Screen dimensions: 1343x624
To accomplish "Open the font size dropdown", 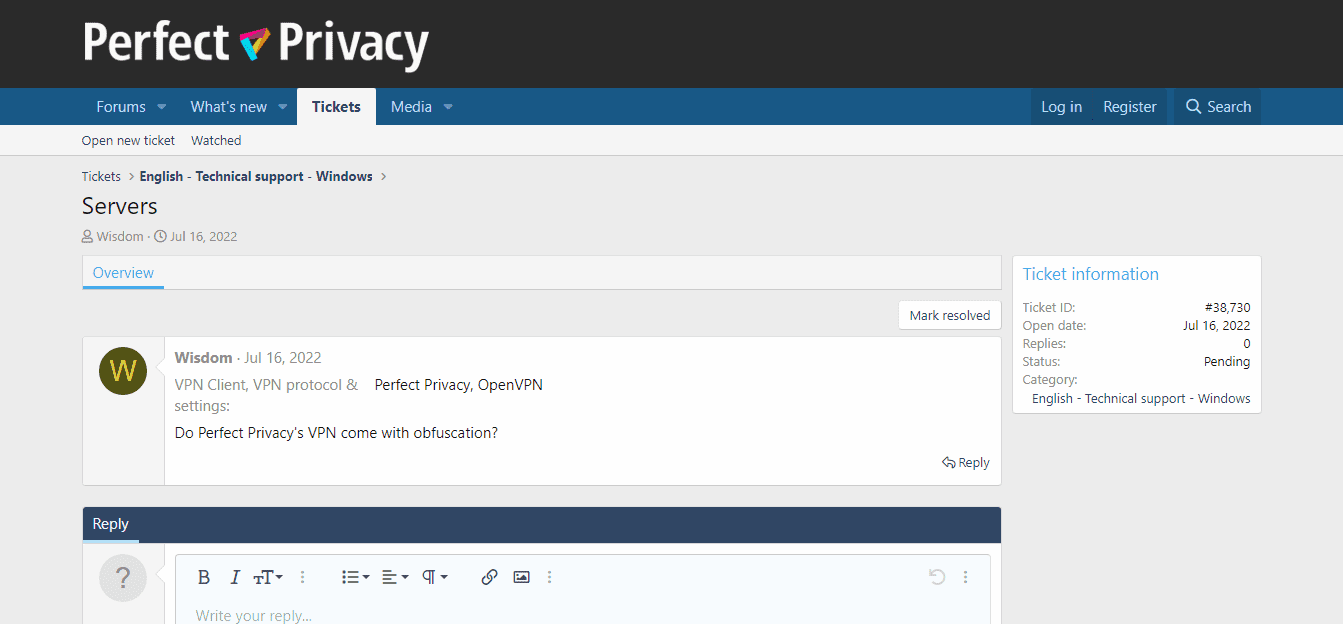I will [x=267, y=577].
